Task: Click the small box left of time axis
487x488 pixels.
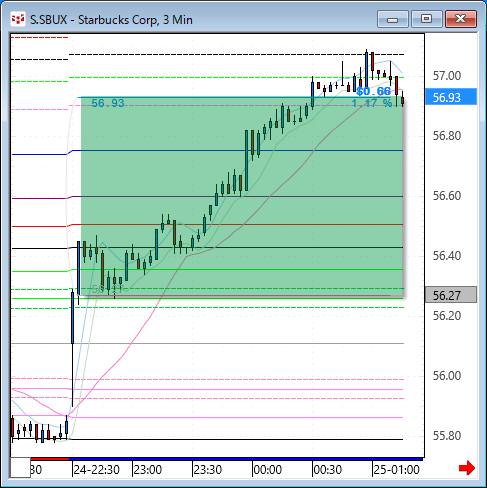Action: click(20, 468)
